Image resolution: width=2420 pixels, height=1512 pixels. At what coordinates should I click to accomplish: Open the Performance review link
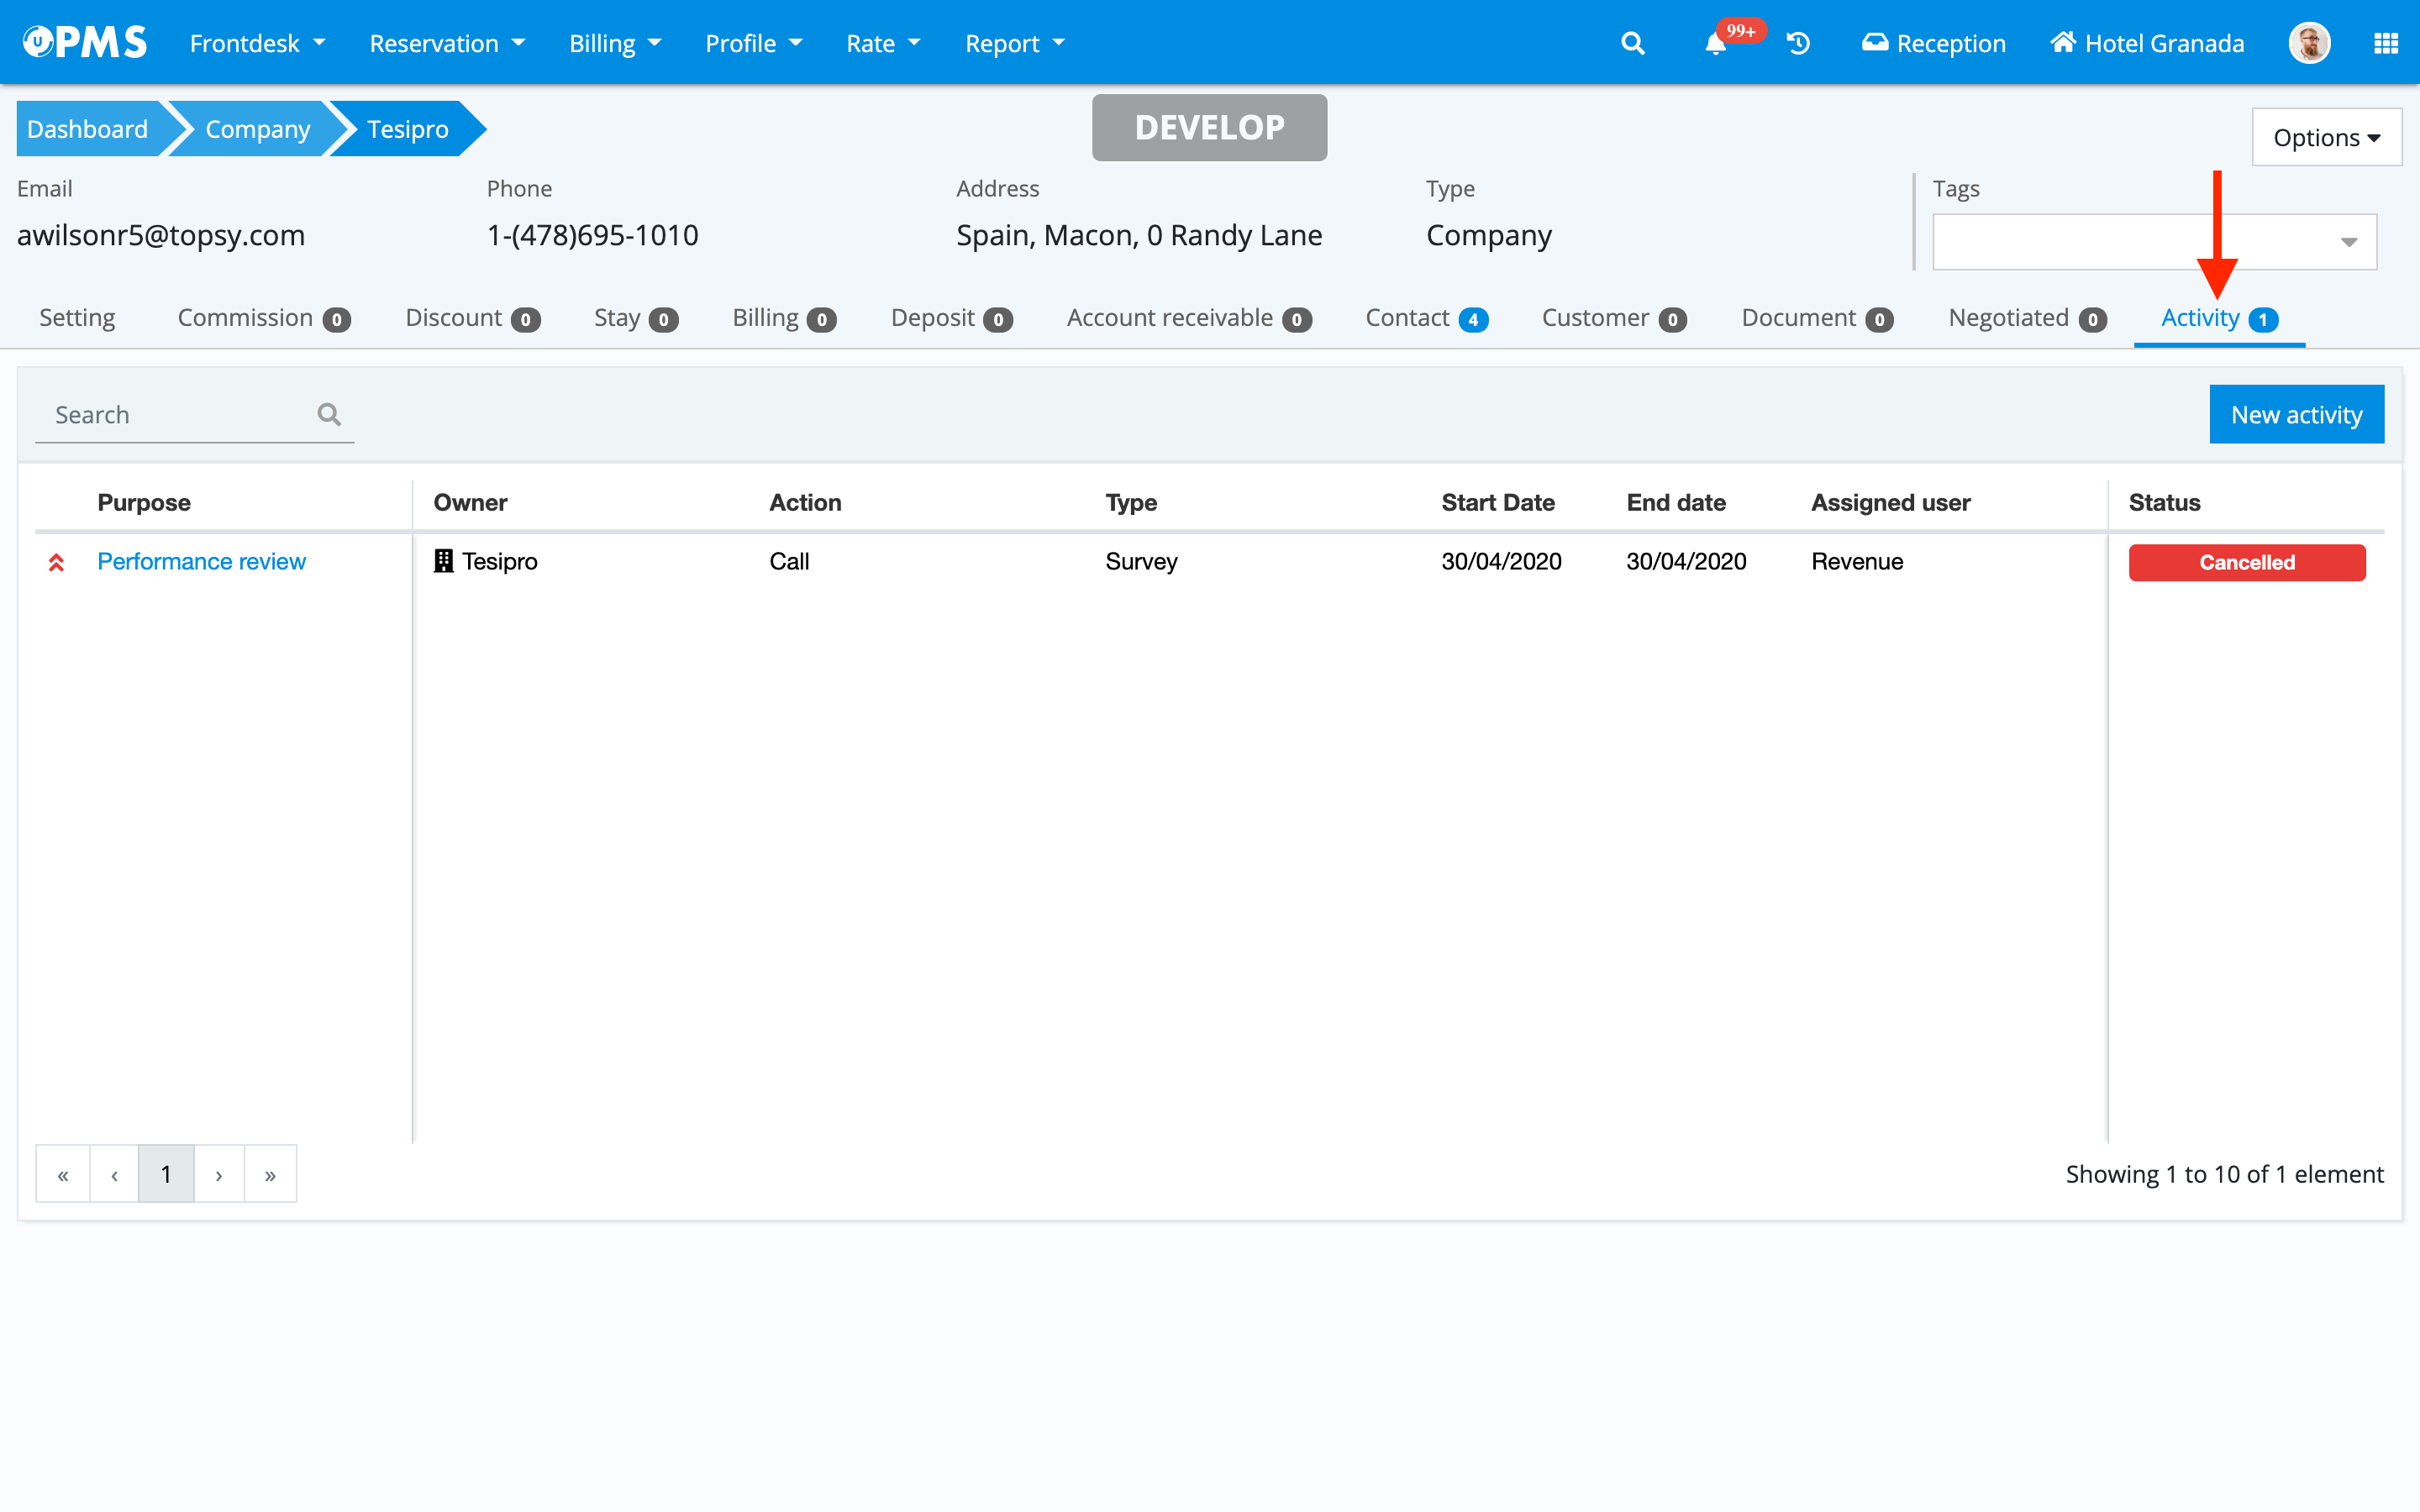pos(201,561)
